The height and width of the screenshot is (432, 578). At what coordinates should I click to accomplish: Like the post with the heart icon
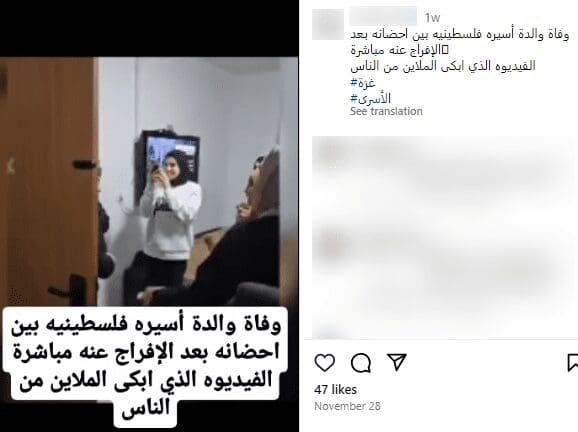pos(325,363)
